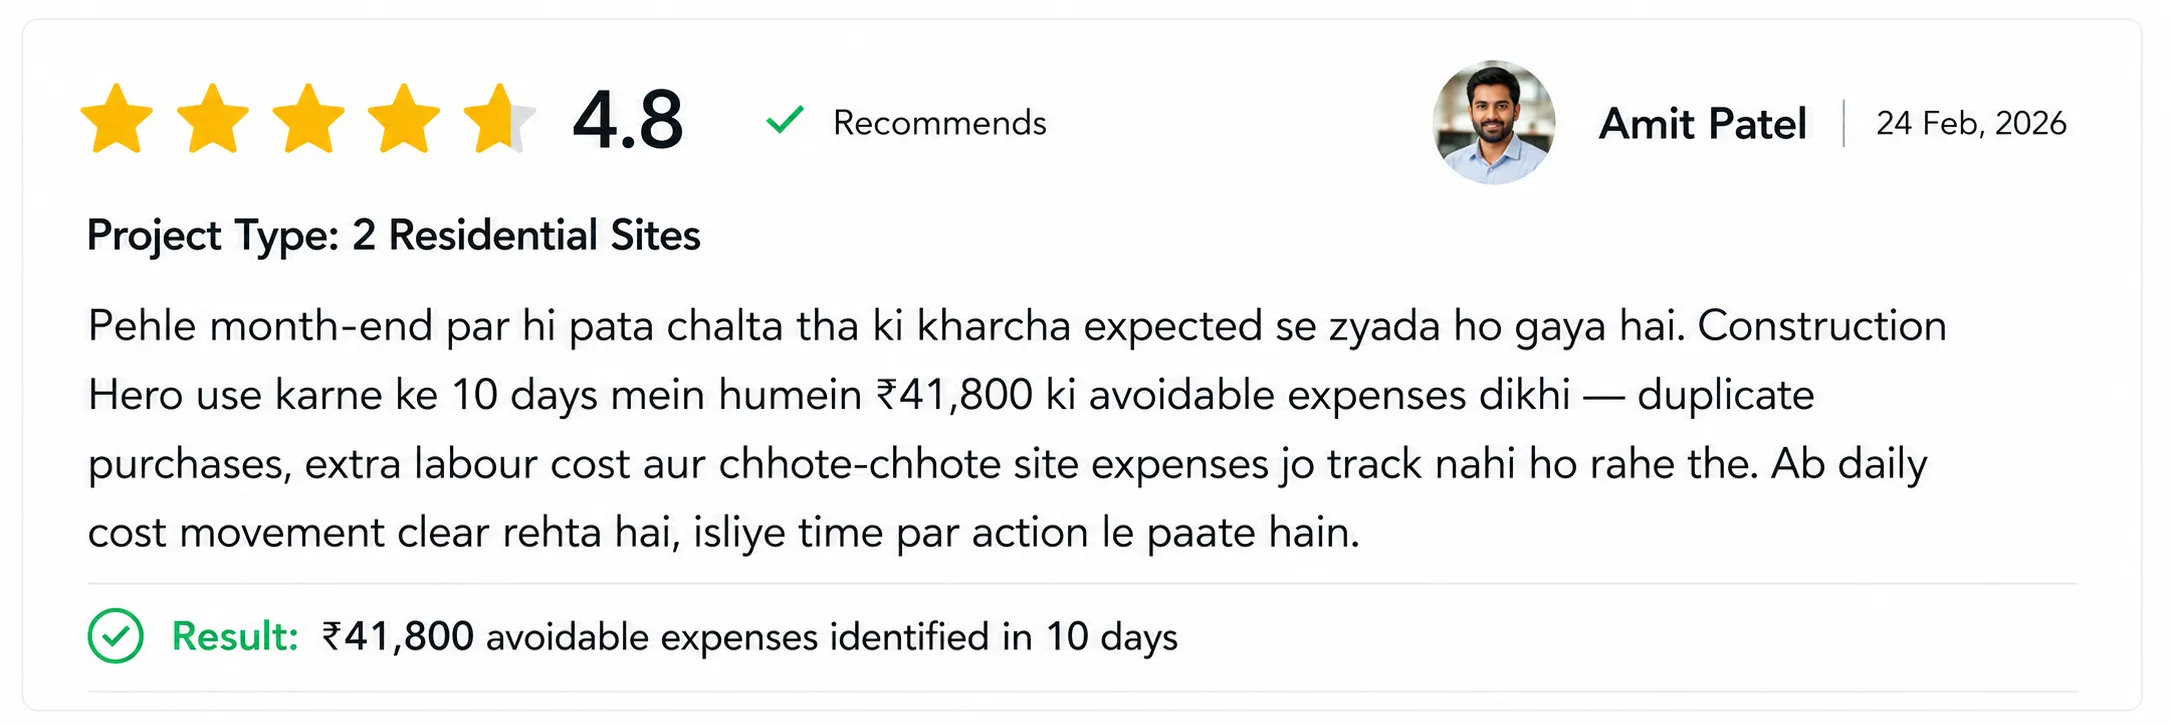Click the Project Type: 2 Residential Sites heading
The height and width of the screenshot is (725, 2170).
pos(394,235)
